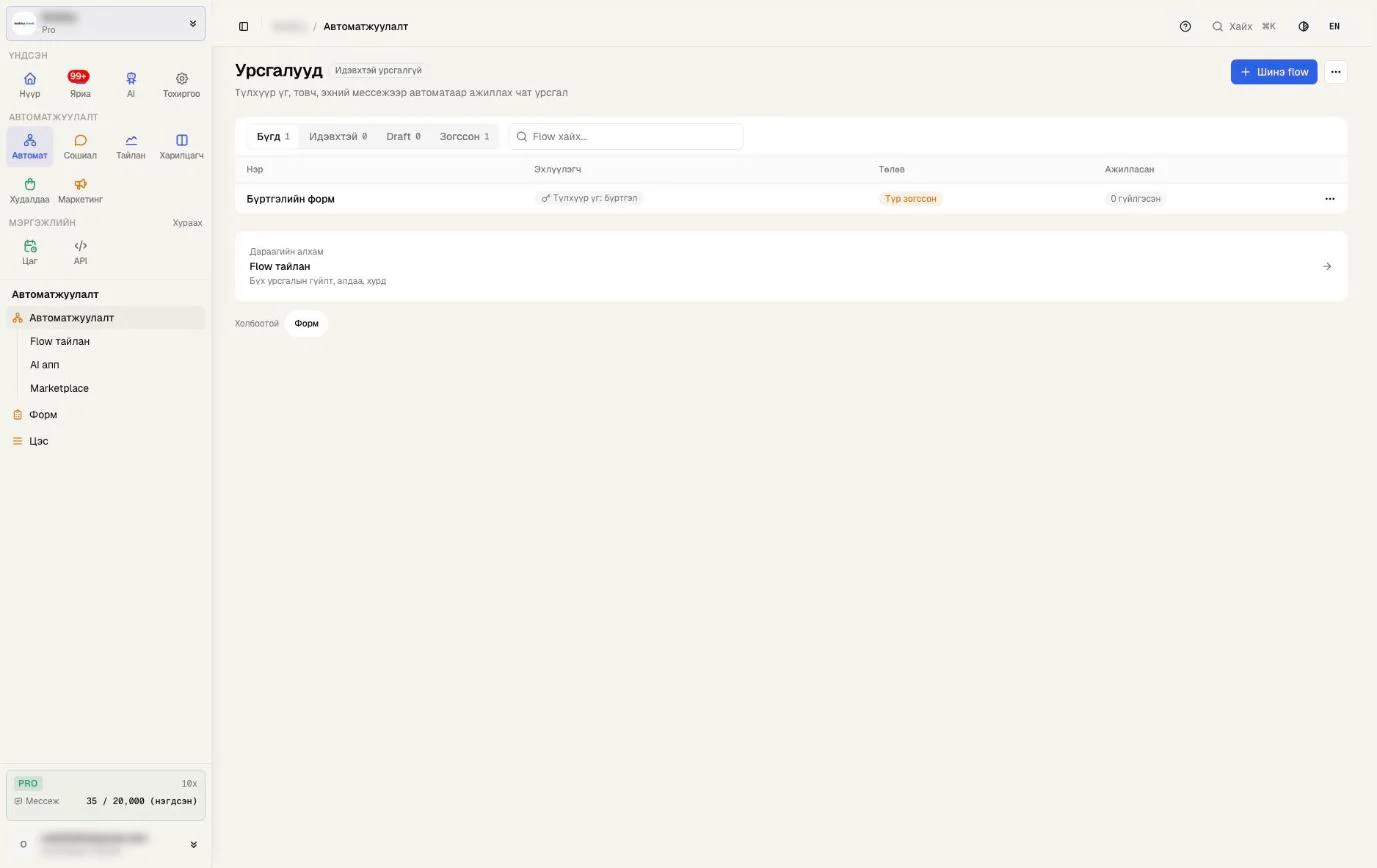
Task: Open the Тайлан reports icon
Action: click(131, 146)
